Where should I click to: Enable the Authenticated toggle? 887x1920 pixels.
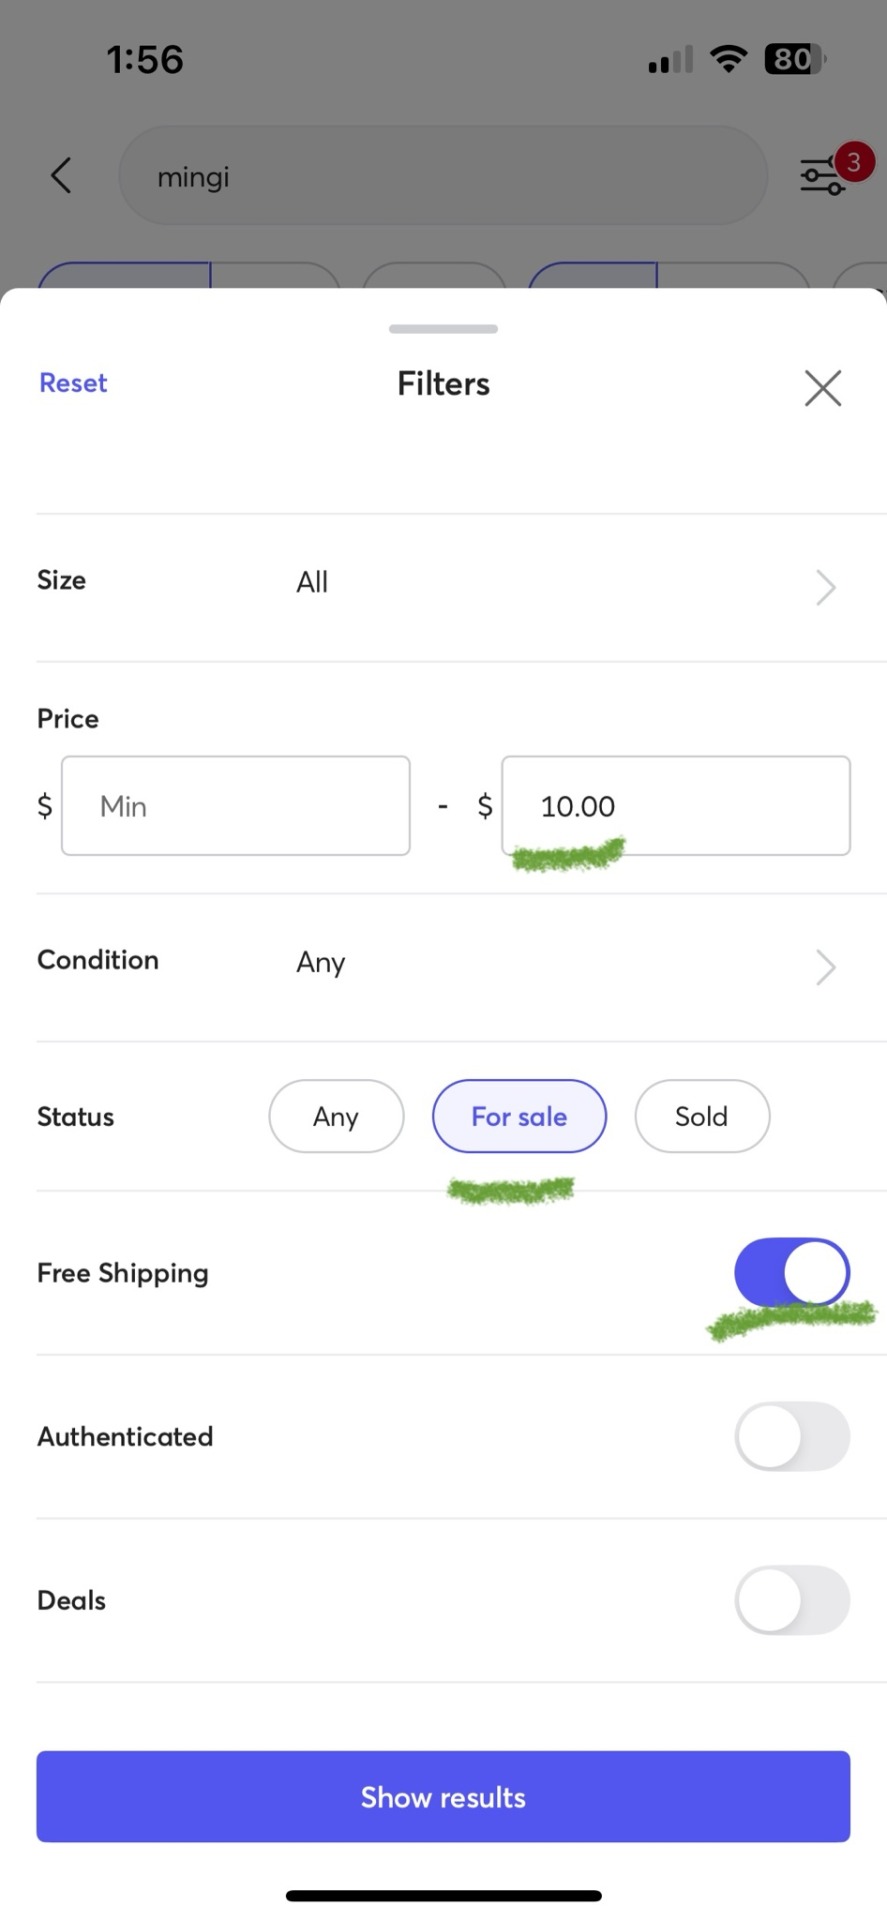click(x=792, y=1436)
